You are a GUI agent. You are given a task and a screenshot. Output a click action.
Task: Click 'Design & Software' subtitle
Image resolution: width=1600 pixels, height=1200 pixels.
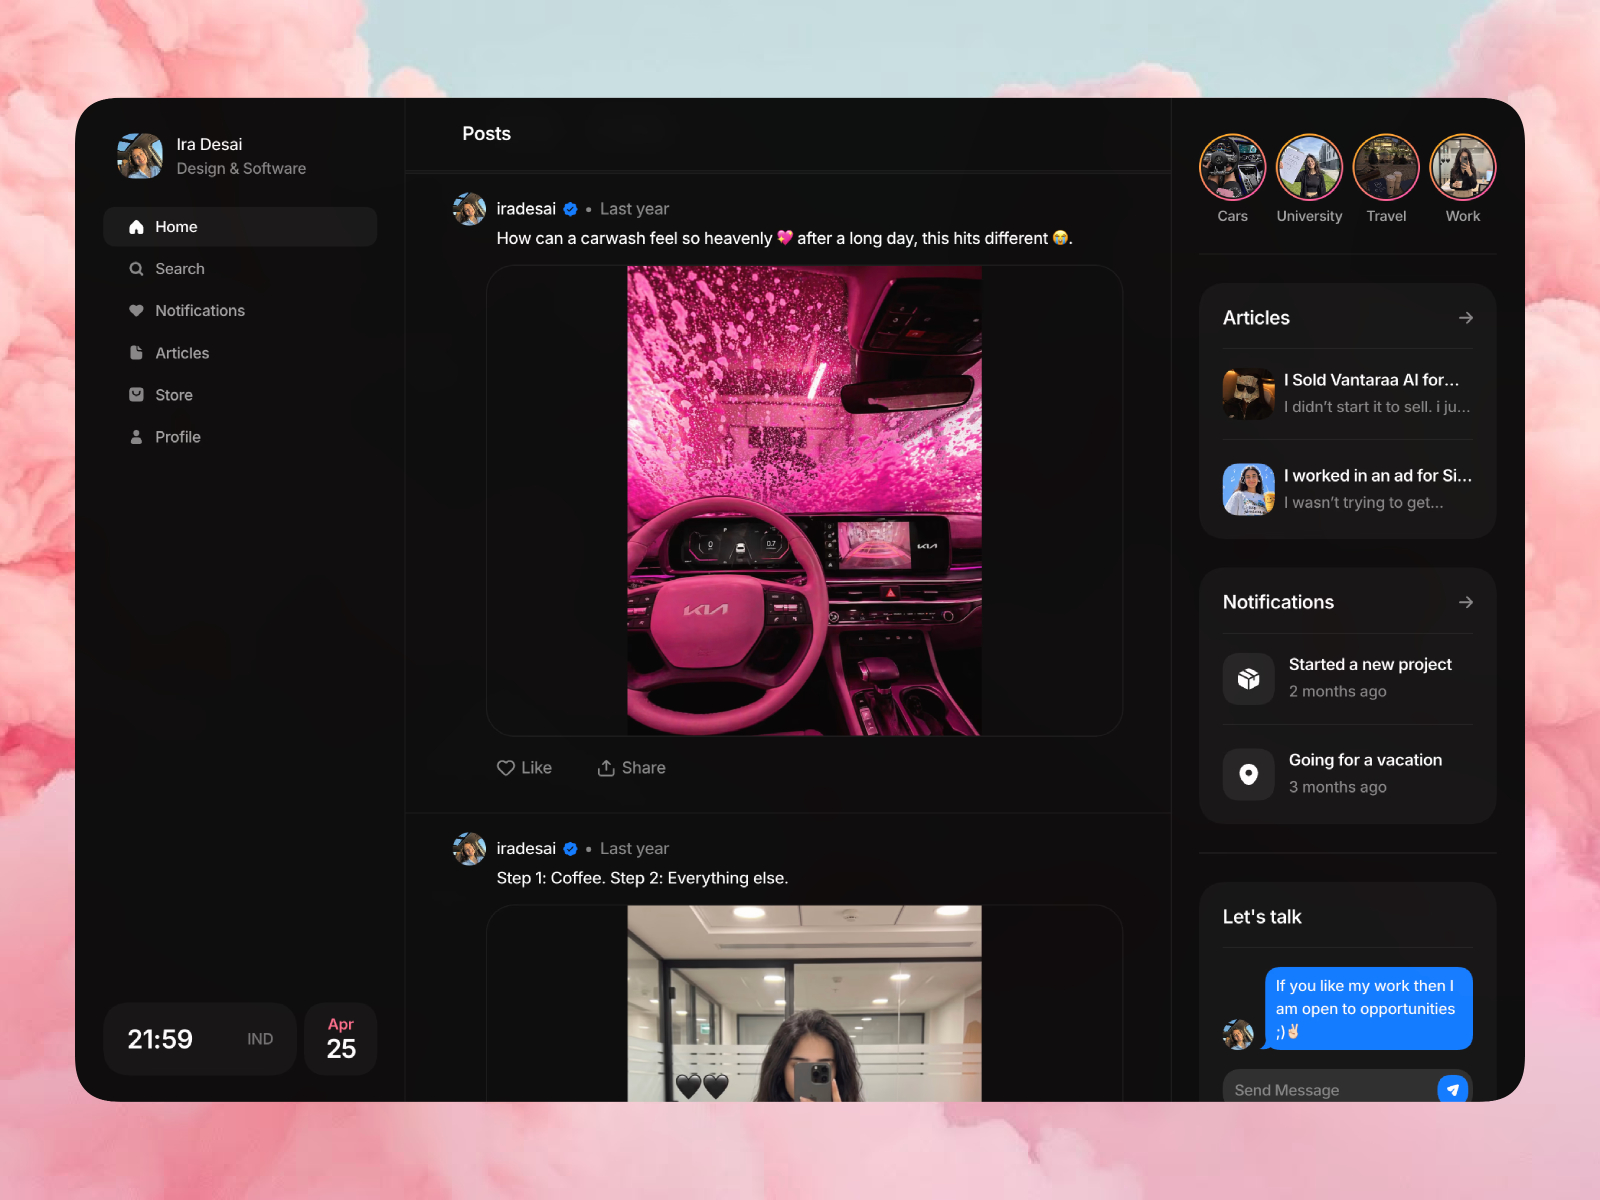click(x=241, y=169)
